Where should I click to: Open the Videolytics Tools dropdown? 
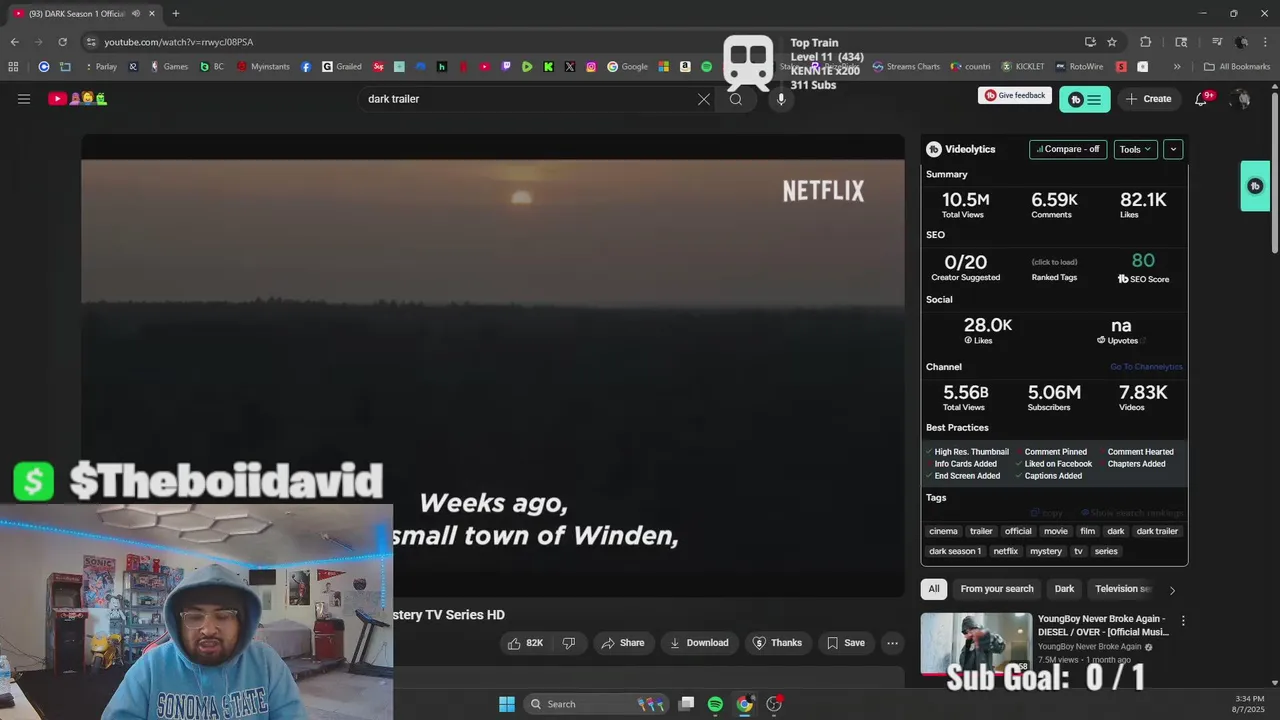[x=1135, y=149]
